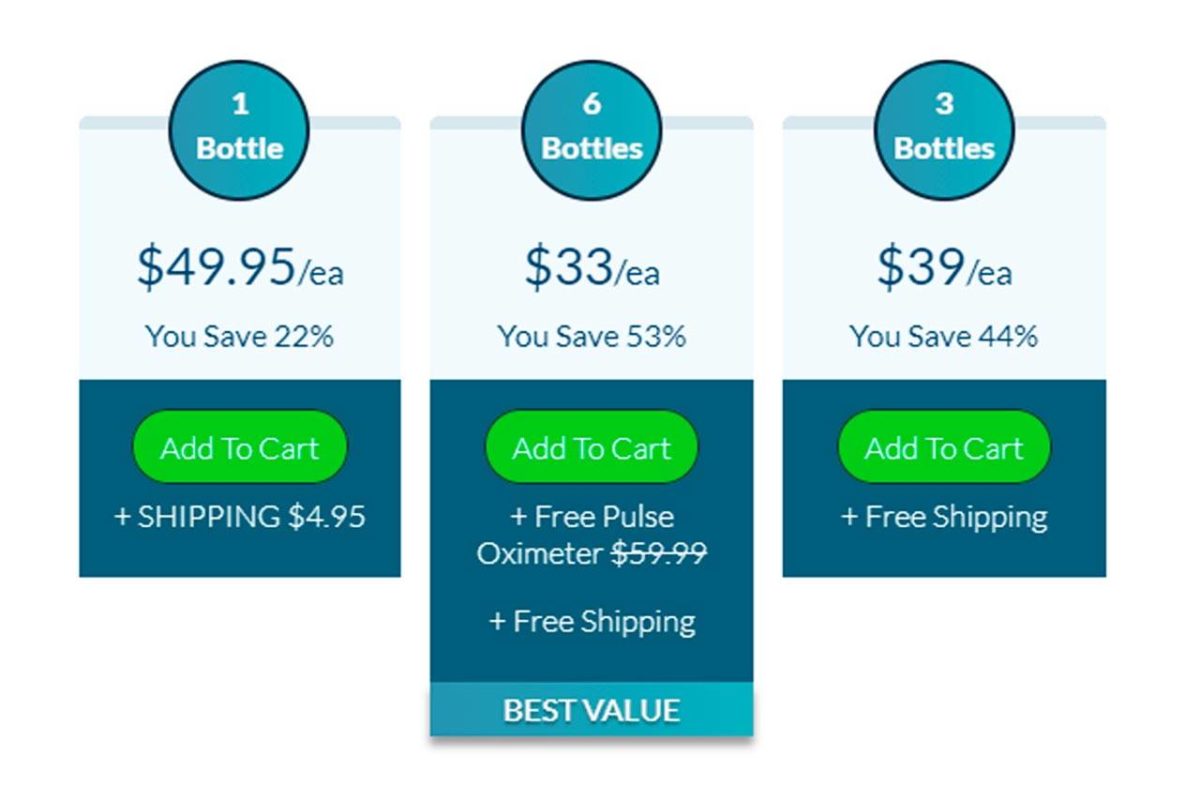Click the You Save 22% label
The height and width of the screenshot is (800, 1200).
click(x=240, y=336)
